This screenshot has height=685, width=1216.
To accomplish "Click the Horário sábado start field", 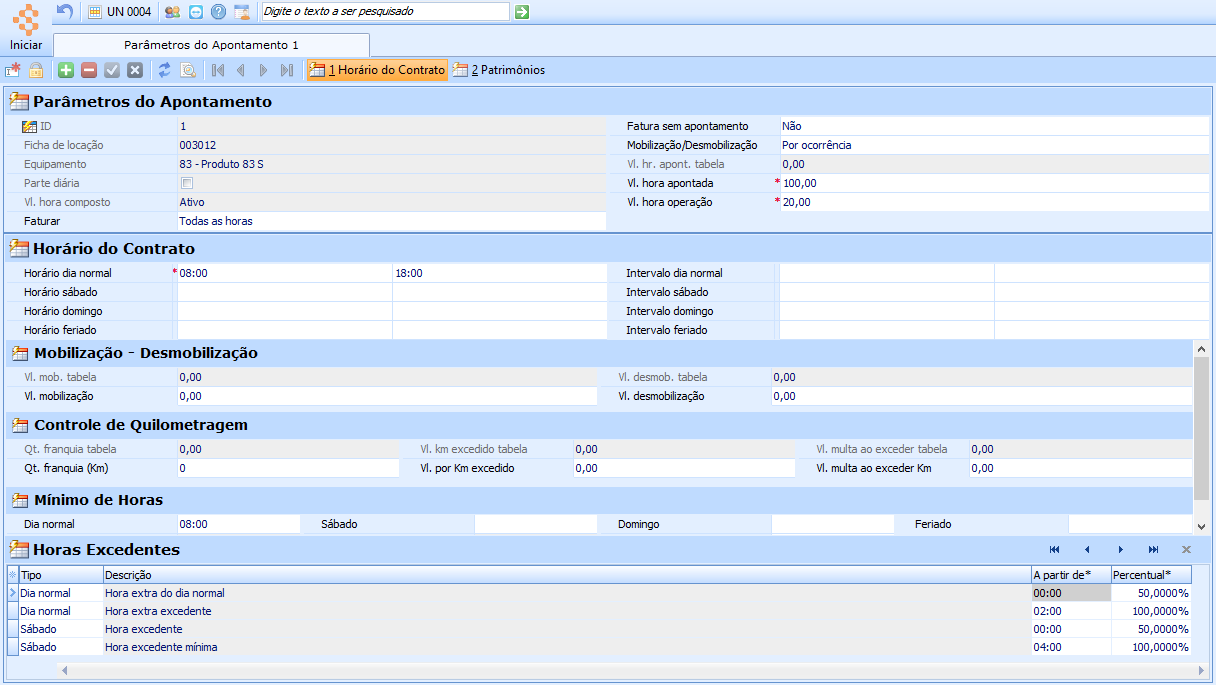I will point(284,292).
